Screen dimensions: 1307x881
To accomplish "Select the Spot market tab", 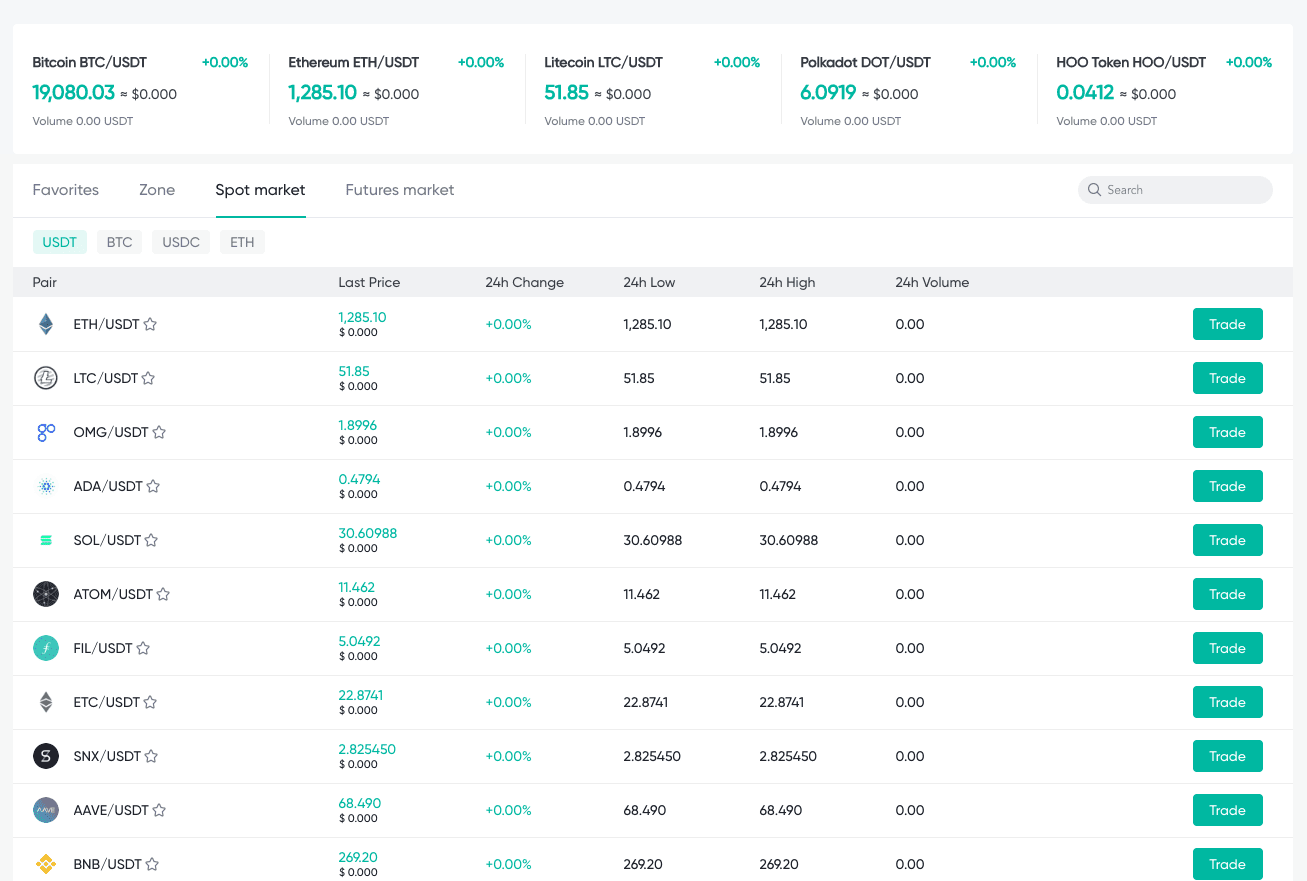I will 260,190.
